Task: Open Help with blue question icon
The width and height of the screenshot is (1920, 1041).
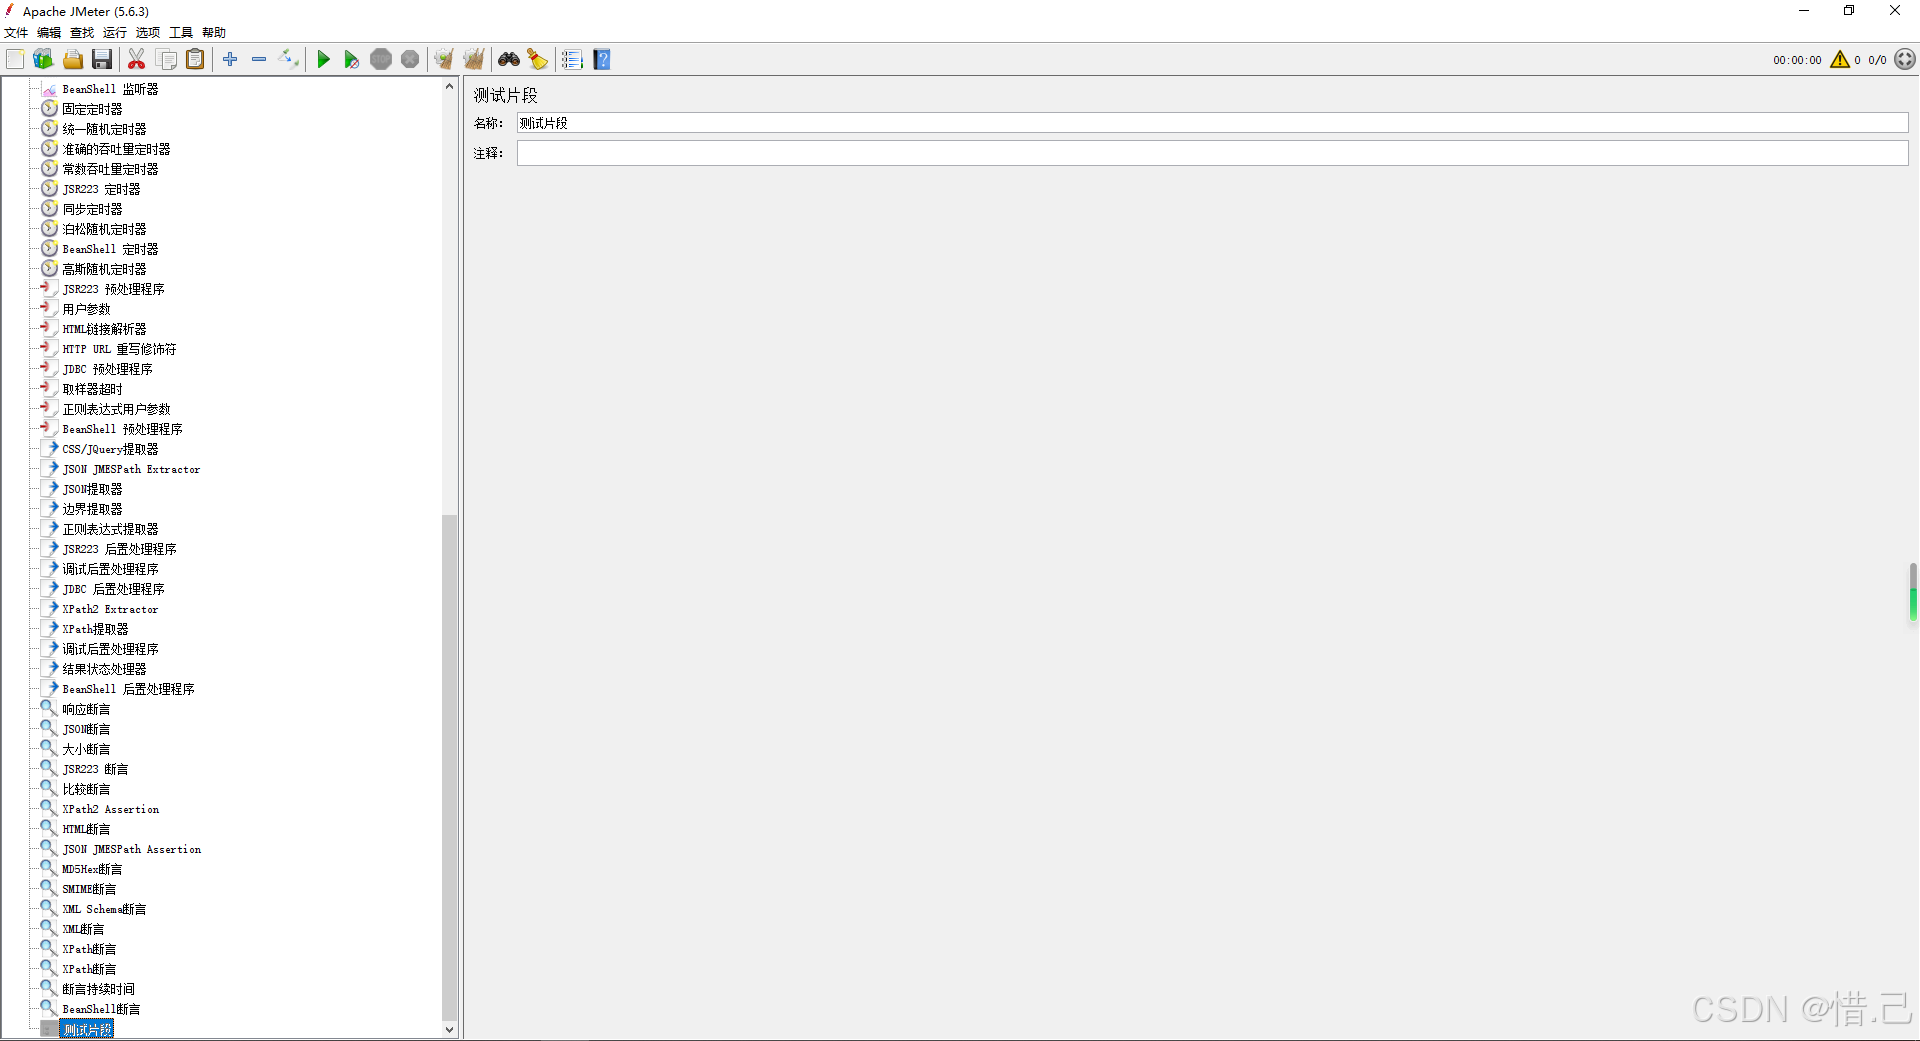Action: click(602, 60)
